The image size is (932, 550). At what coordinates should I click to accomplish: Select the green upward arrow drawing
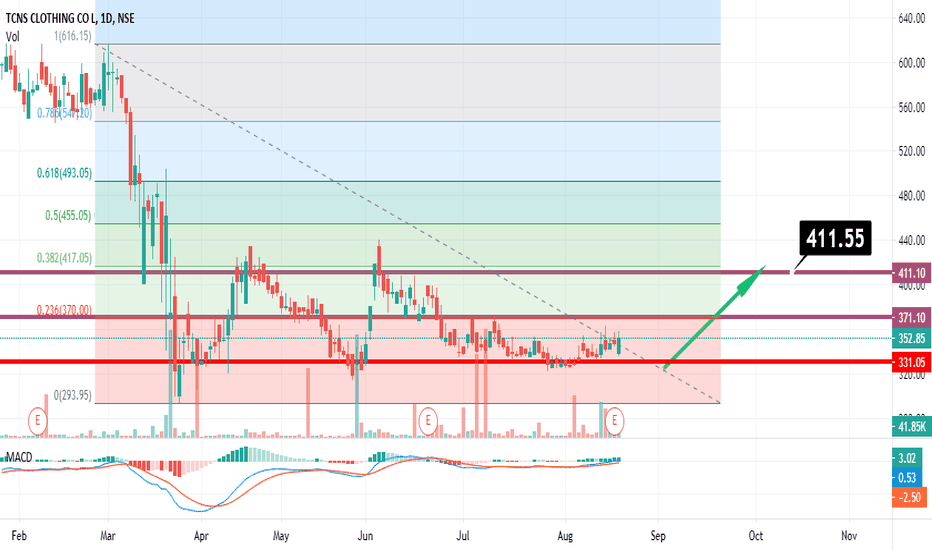coord(714,317)
